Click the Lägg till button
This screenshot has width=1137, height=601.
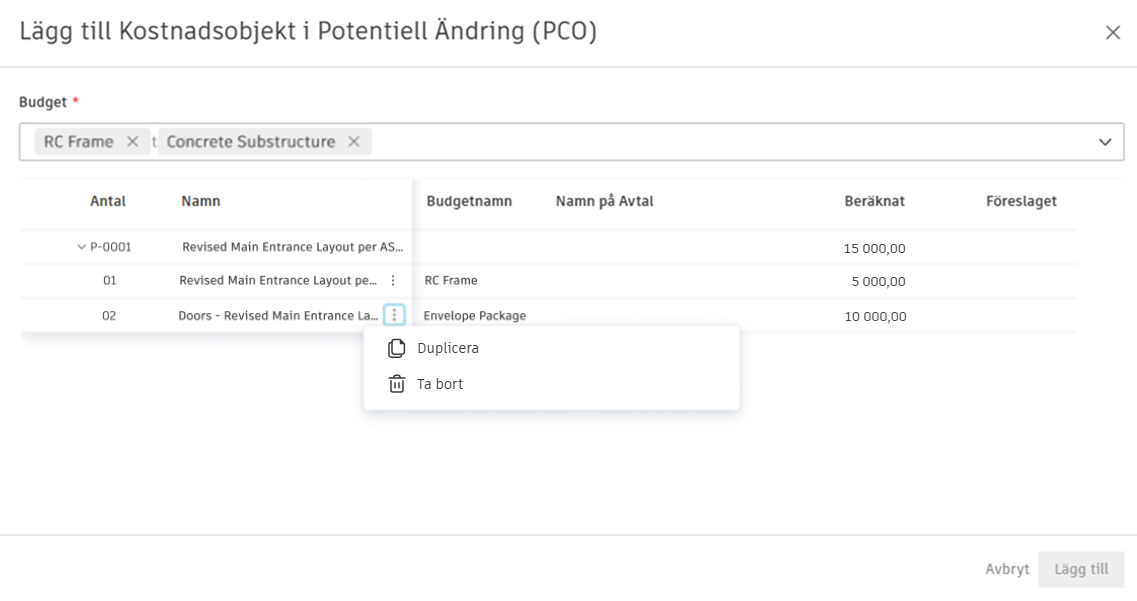(1081, 568)
